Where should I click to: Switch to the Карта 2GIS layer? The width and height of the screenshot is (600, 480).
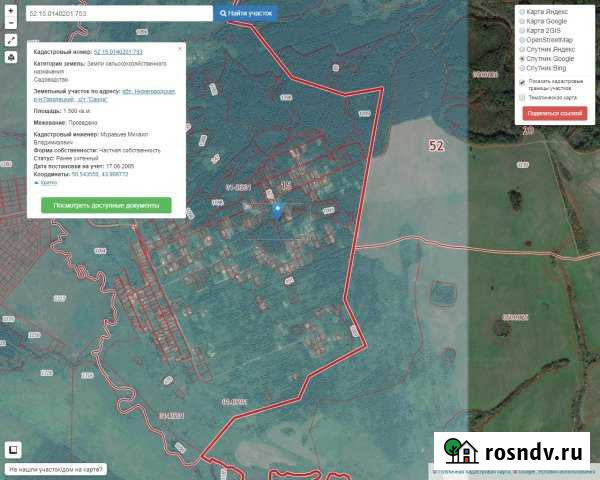coord(521,30)
